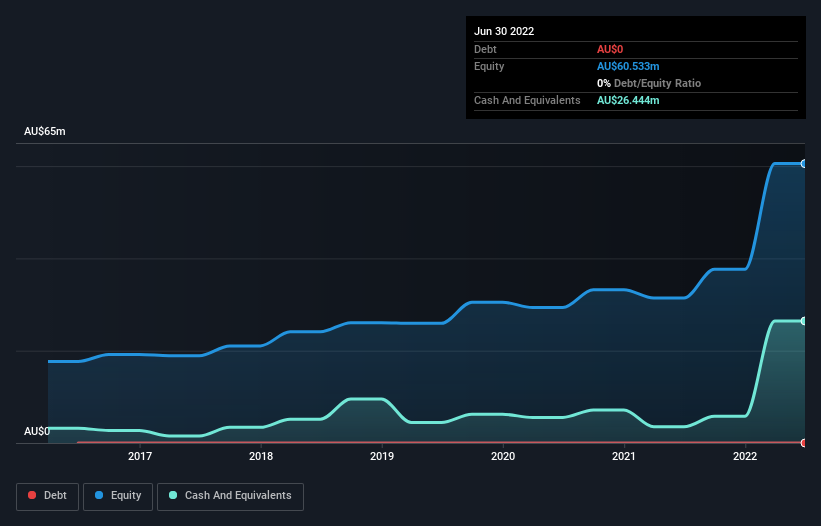Click the 2018 x-axis label
Screen dimensions: 821x526
(x=261, y=456)
